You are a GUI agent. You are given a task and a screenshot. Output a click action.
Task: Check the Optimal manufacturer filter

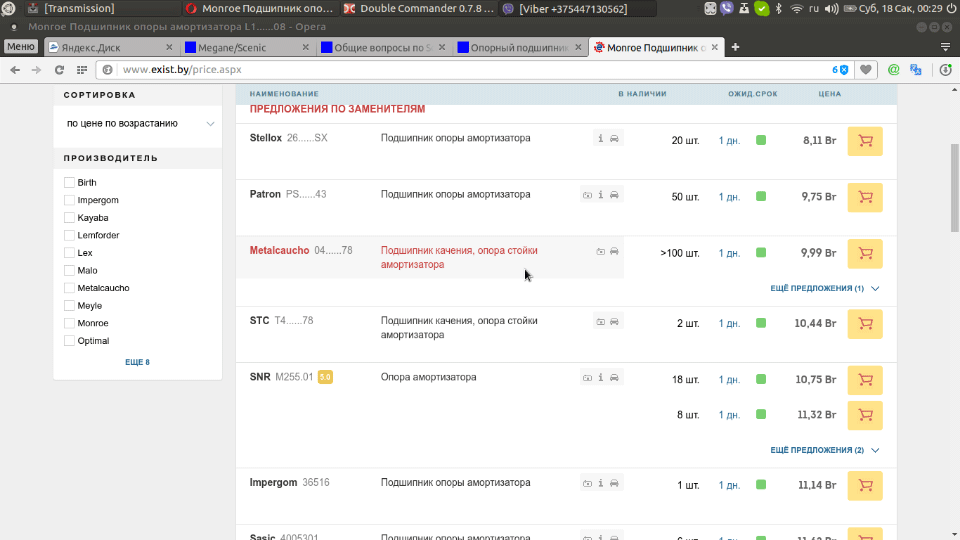click(69, 341)
